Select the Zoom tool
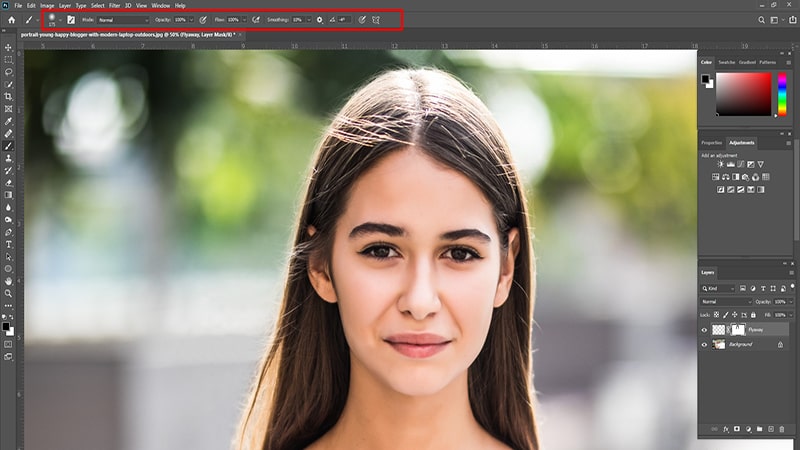This screenshot has height=450, width=800. click(8, 293)
